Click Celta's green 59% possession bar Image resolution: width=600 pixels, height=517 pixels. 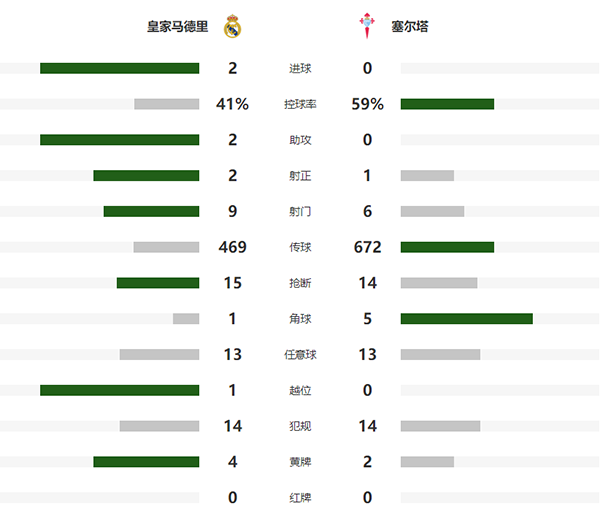click(x=447, y=104)
